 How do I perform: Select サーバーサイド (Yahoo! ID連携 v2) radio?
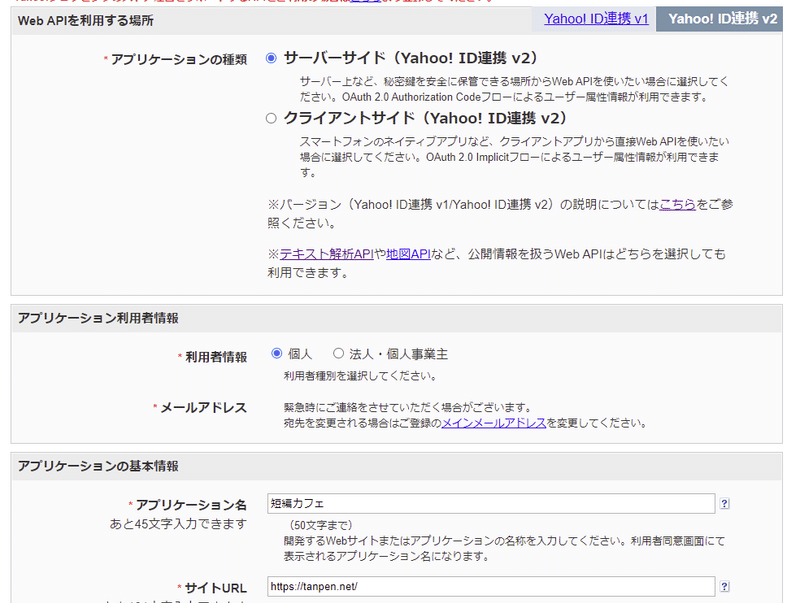tap(271, 58)
